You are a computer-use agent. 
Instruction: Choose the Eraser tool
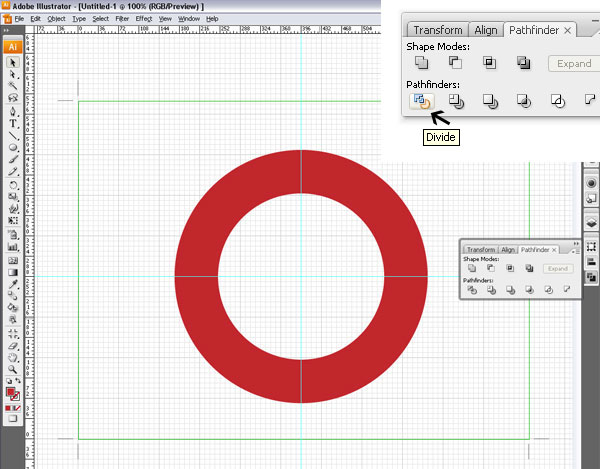pyautogui.click(x=13, y=345)
